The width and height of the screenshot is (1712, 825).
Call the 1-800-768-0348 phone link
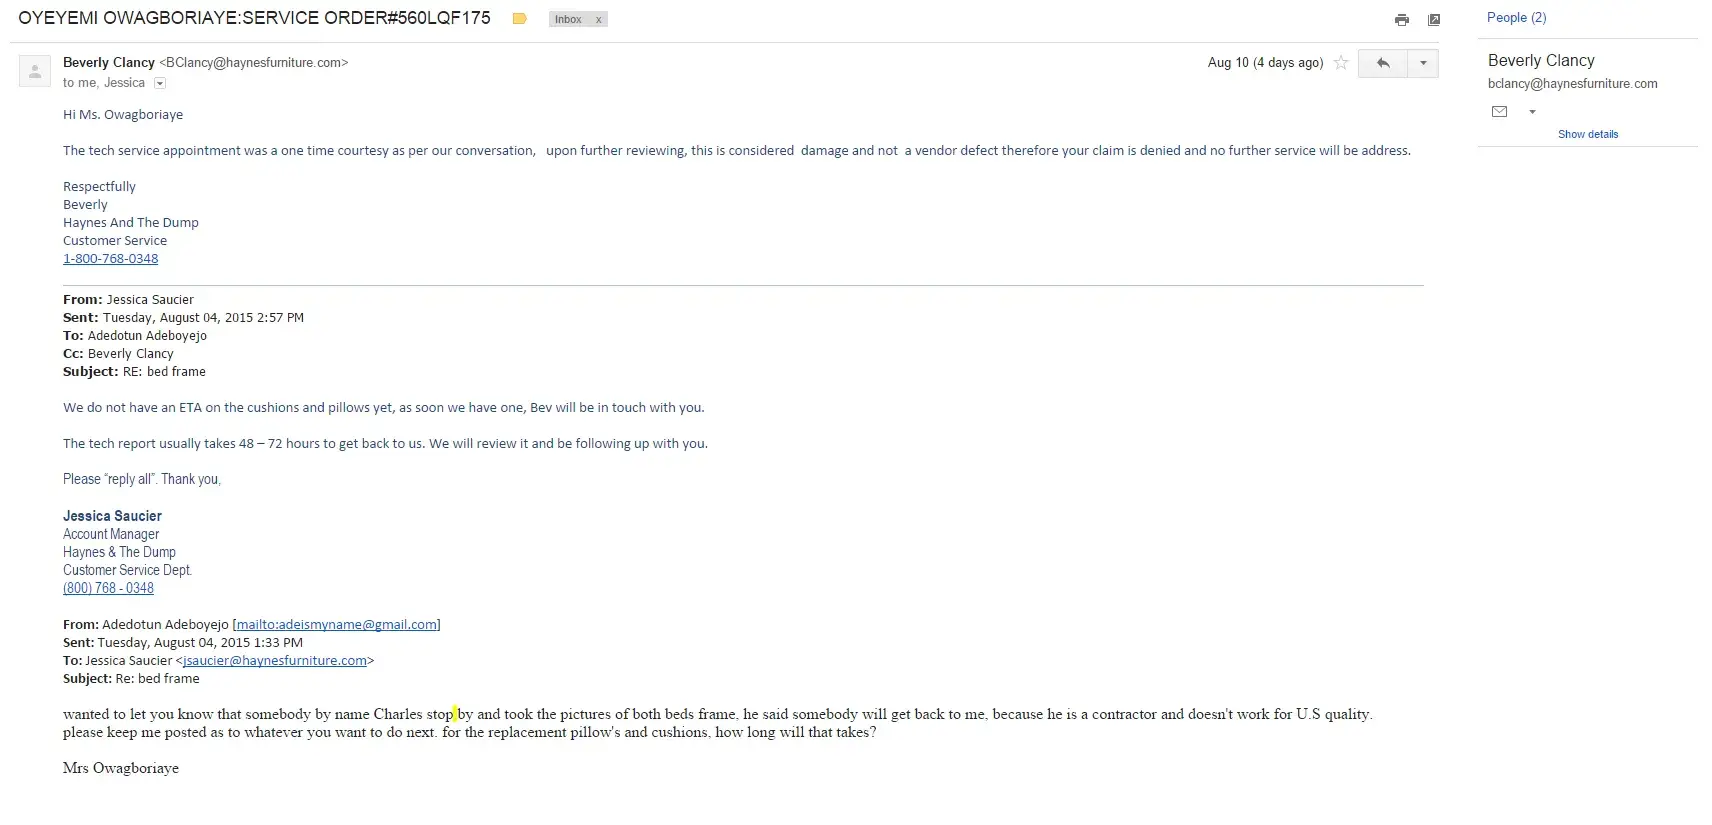coord(110,259)
